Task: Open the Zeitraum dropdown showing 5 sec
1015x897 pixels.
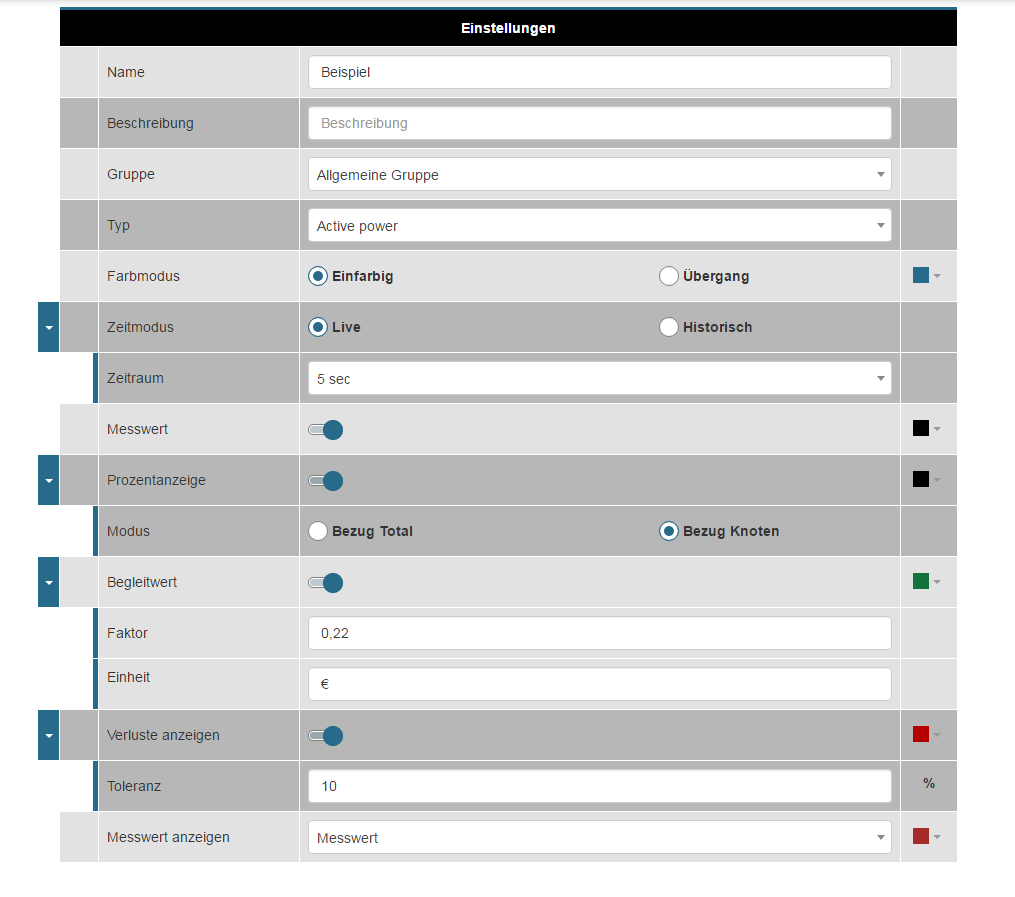Action: coord(599,379)
